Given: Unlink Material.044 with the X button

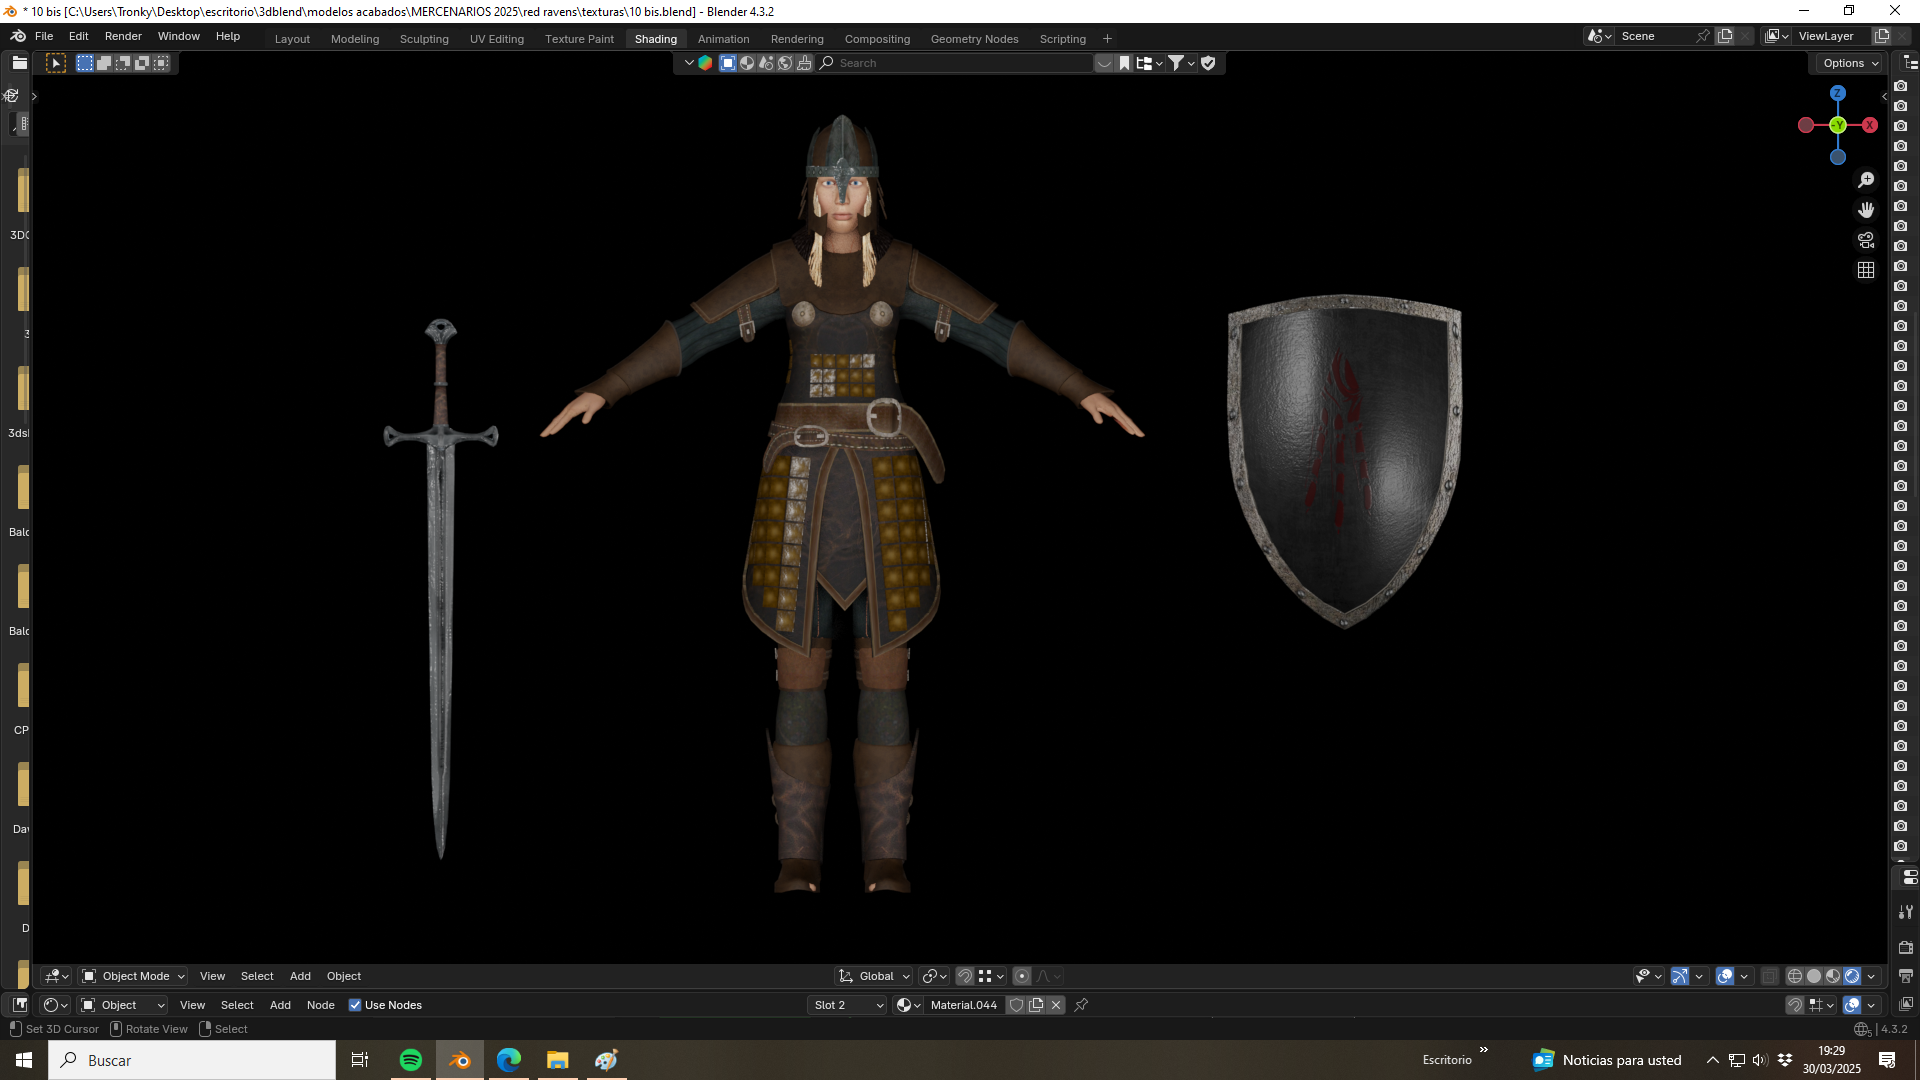Looking at the screenshot, I should click(x=1056, y=1005).
